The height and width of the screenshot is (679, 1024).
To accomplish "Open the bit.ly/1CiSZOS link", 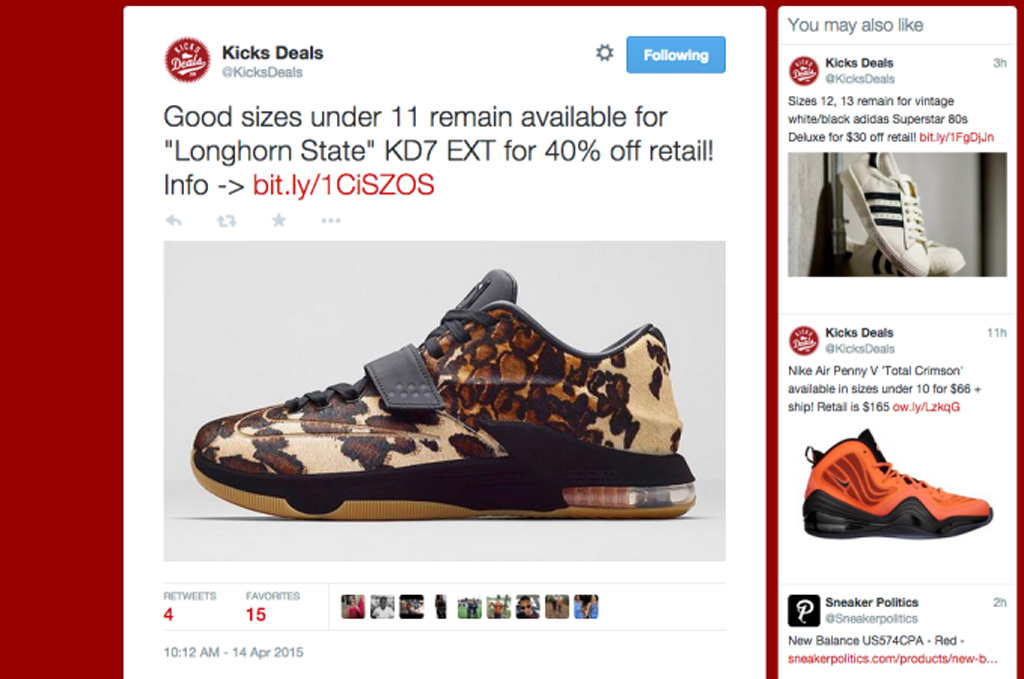I will click(x=344, y=185).
